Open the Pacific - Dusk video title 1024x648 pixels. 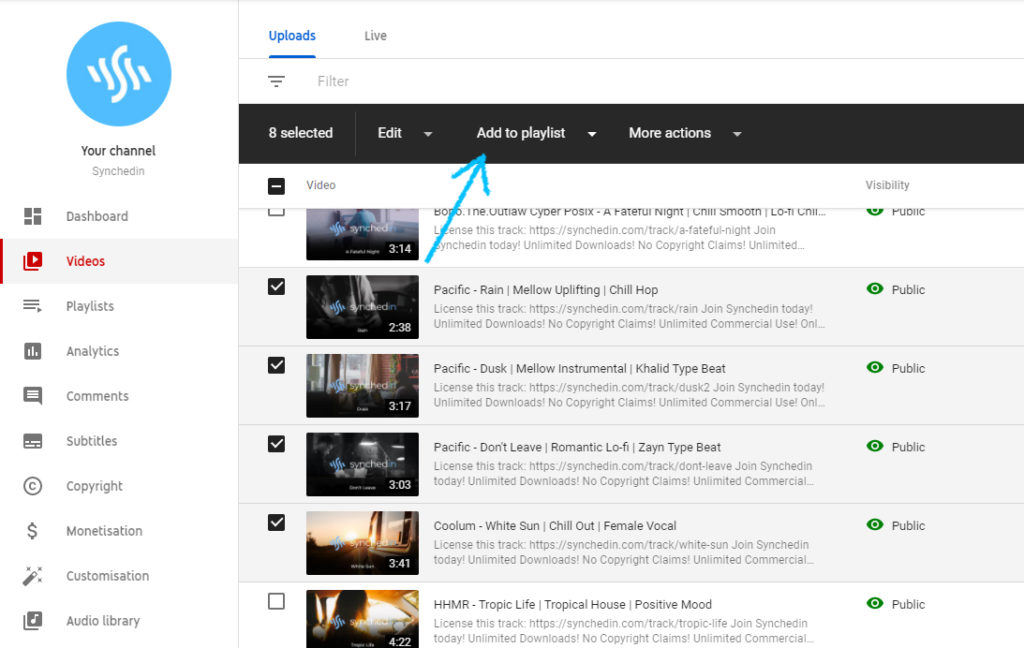[x=580, y=368]
